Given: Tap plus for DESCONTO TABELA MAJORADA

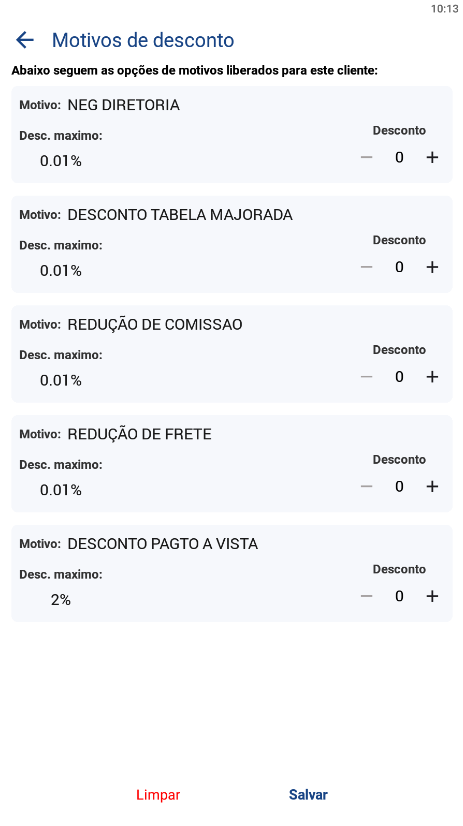Looking at the screenshot, I should coord(432,267).
